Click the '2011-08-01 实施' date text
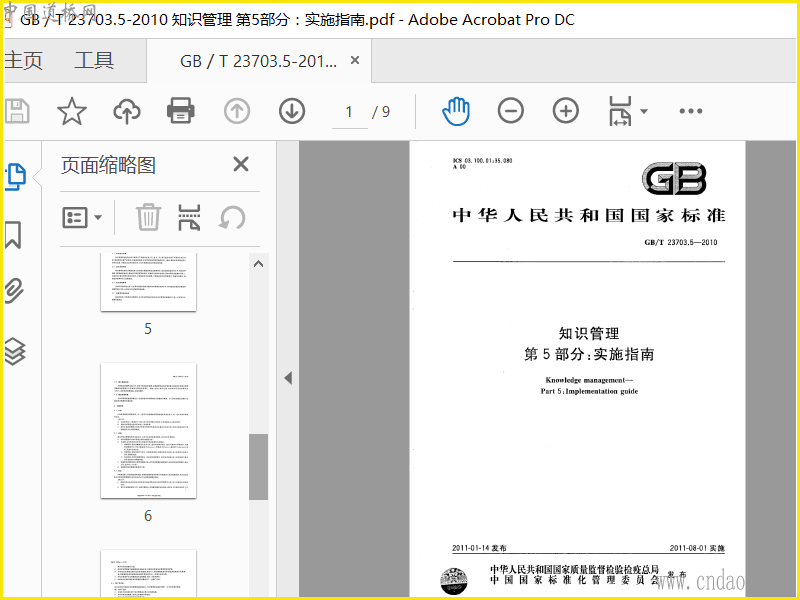The width and height of the screenshot is (800, 600). (697, 548)
